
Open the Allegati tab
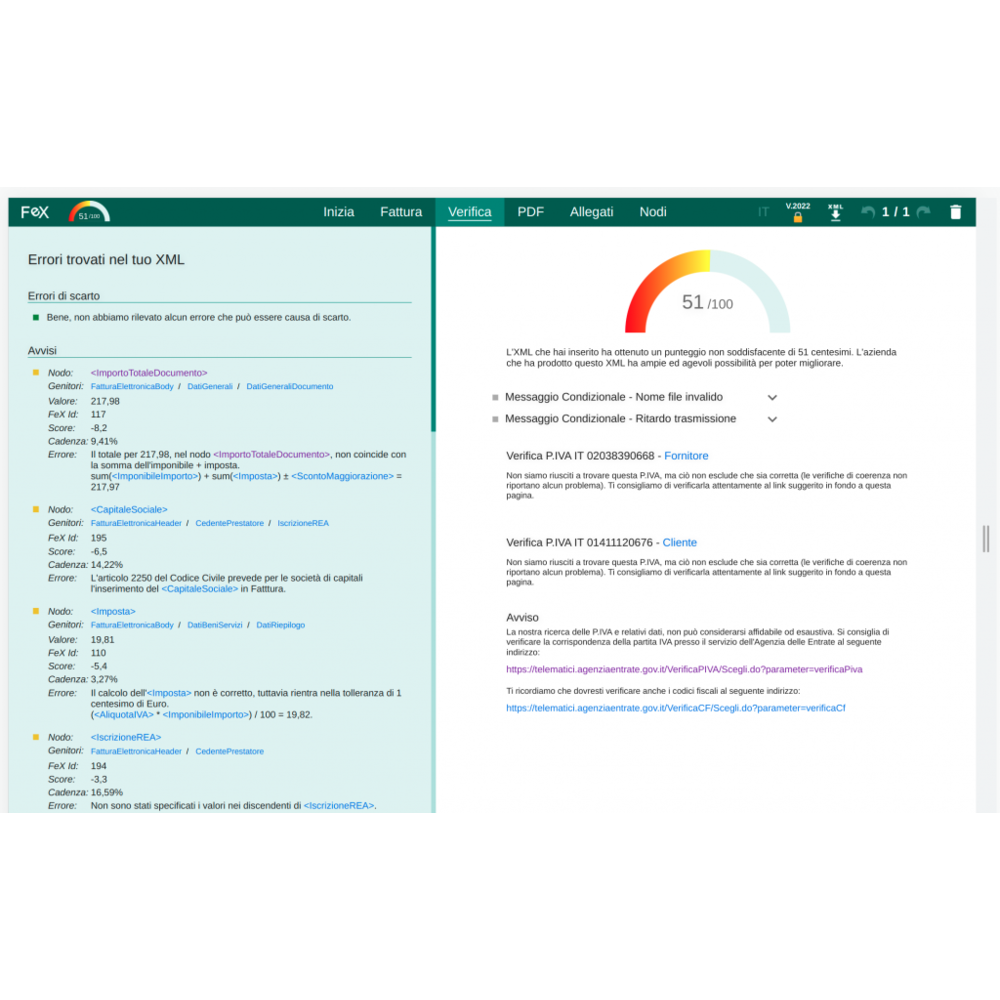point(591,212)
